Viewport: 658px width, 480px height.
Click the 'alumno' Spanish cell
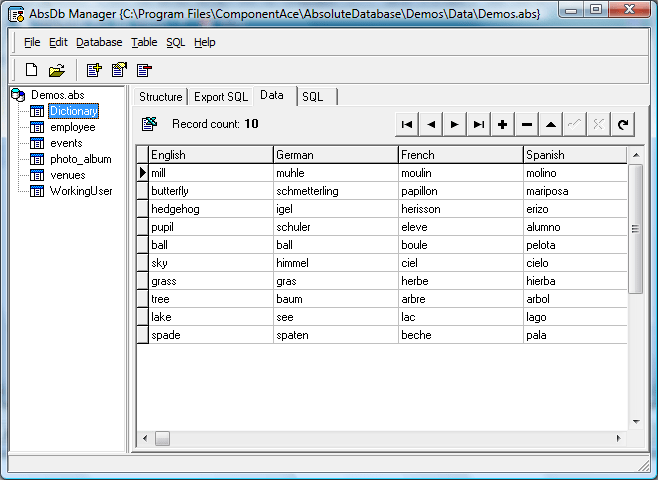[x=575, y=227]
